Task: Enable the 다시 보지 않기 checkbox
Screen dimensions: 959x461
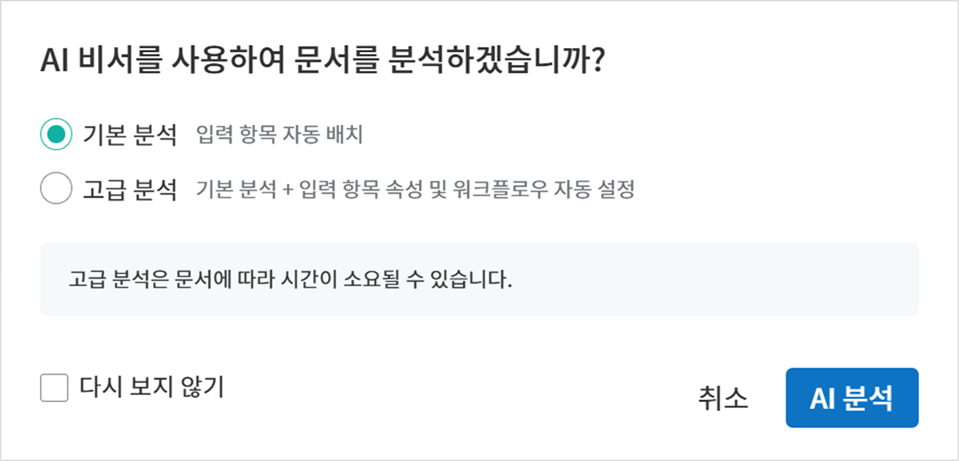Action: coord(54,387)
